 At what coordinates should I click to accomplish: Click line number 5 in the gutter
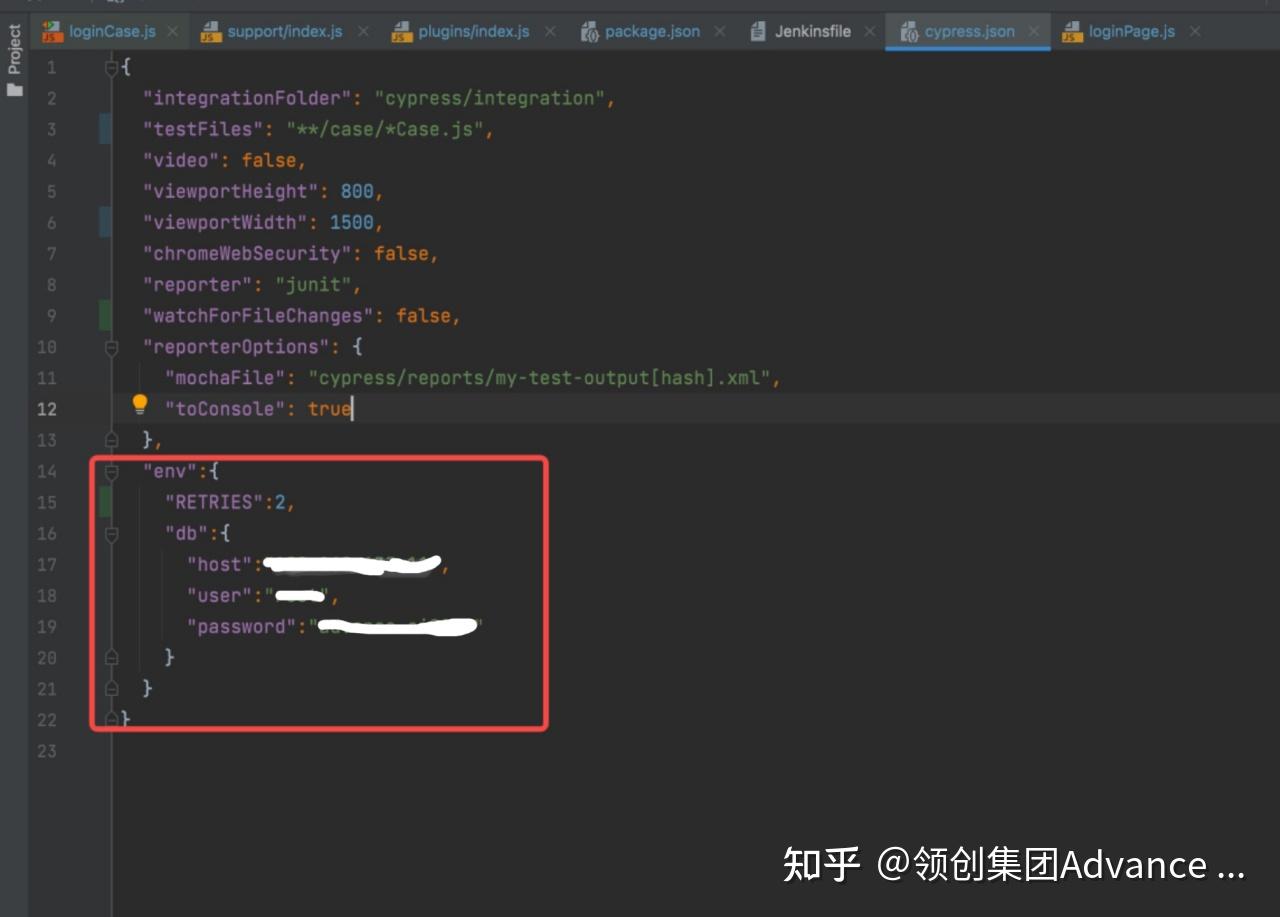tap(52, 191)
